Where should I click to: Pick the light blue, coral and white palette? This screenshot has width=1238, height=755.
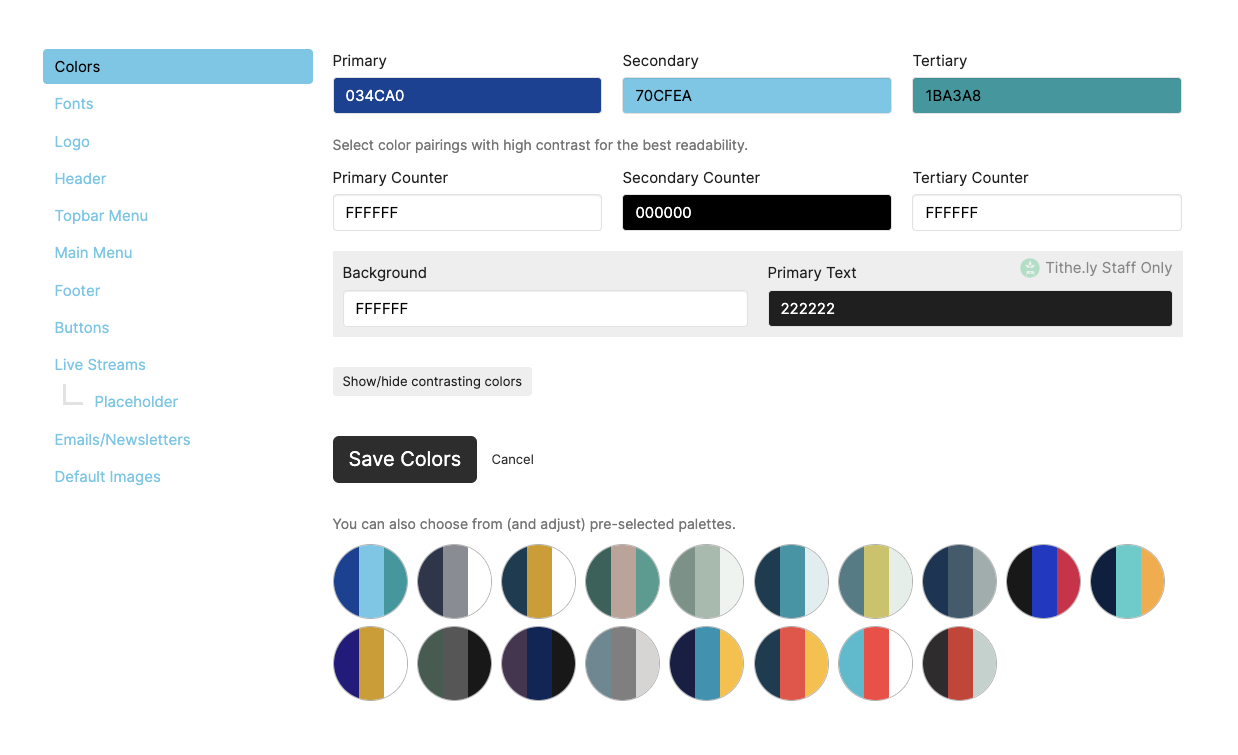[x=876, y=663]
